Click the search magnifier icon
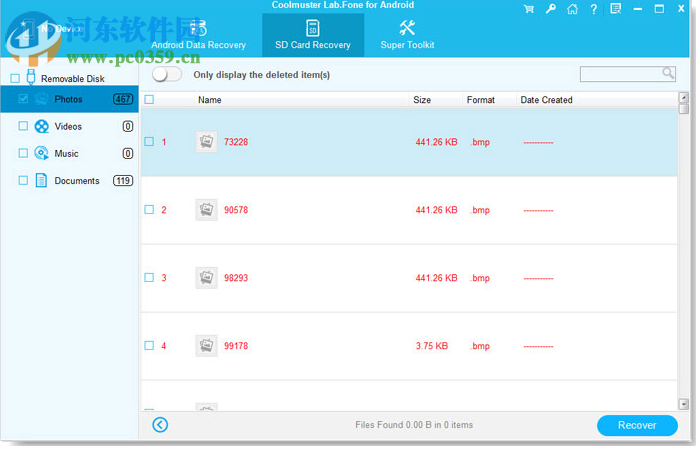 [x=668, y=73]
